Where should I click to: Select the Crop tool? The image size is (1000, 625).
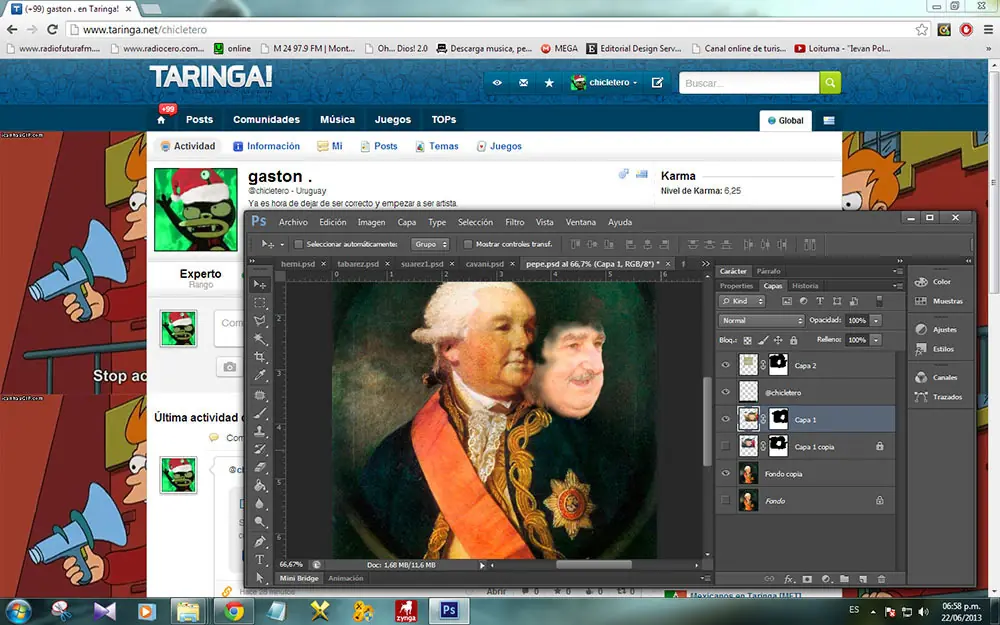[260, 357]
